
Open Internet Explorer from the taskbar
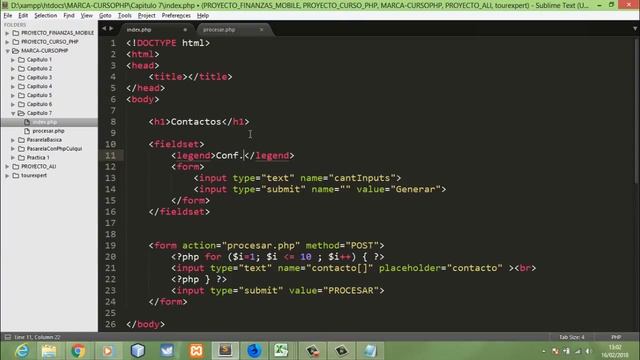(22, 351)
